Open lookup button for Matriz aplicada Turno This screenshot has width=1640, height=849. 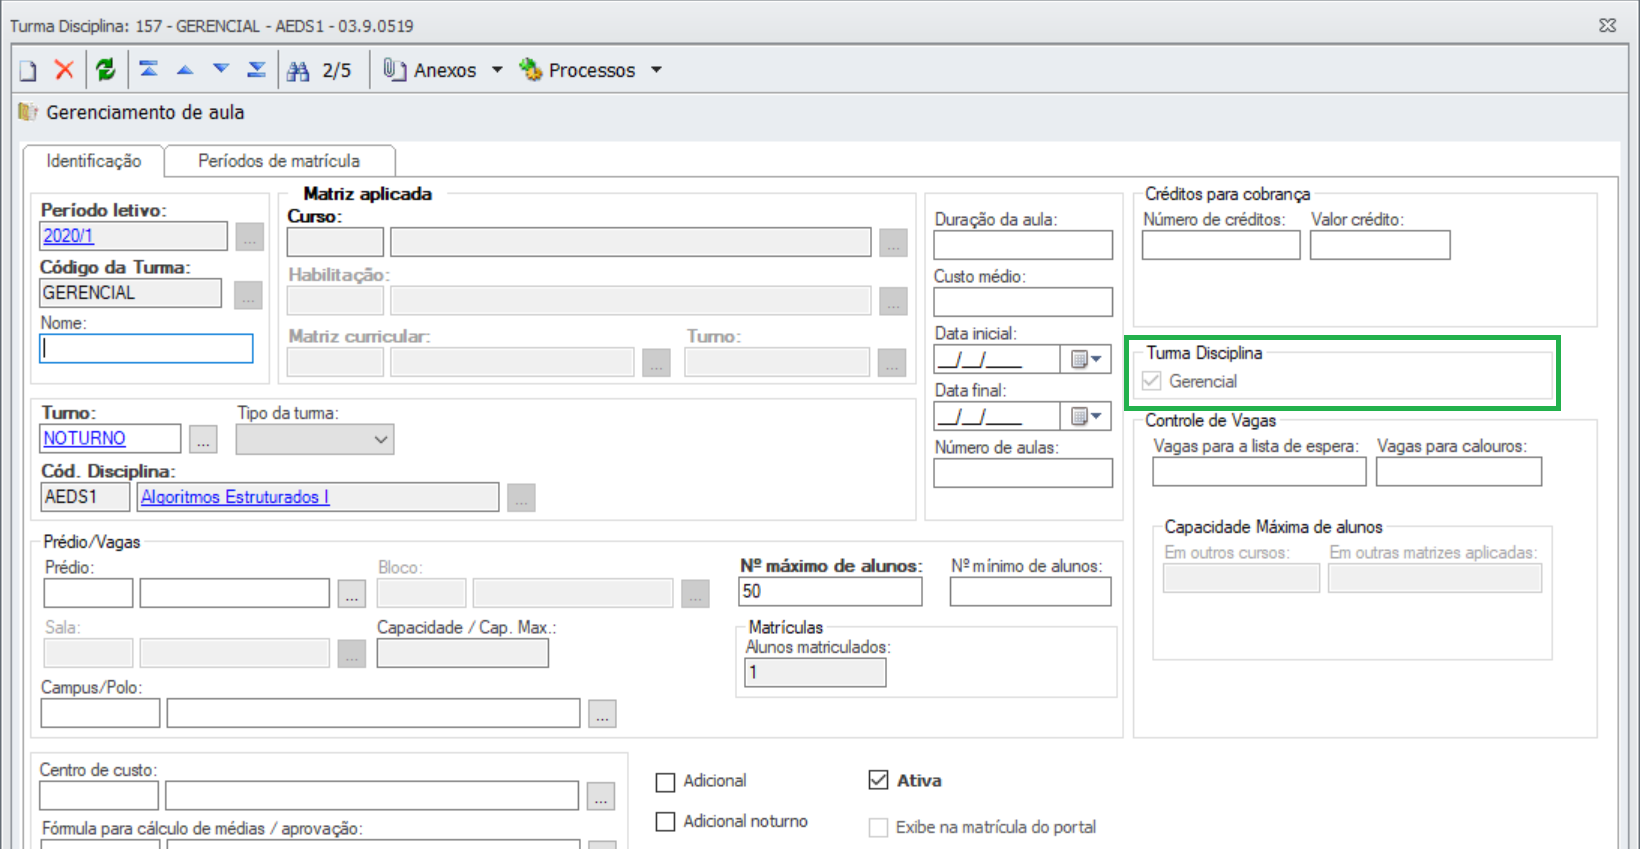click(x=892, y=363)
